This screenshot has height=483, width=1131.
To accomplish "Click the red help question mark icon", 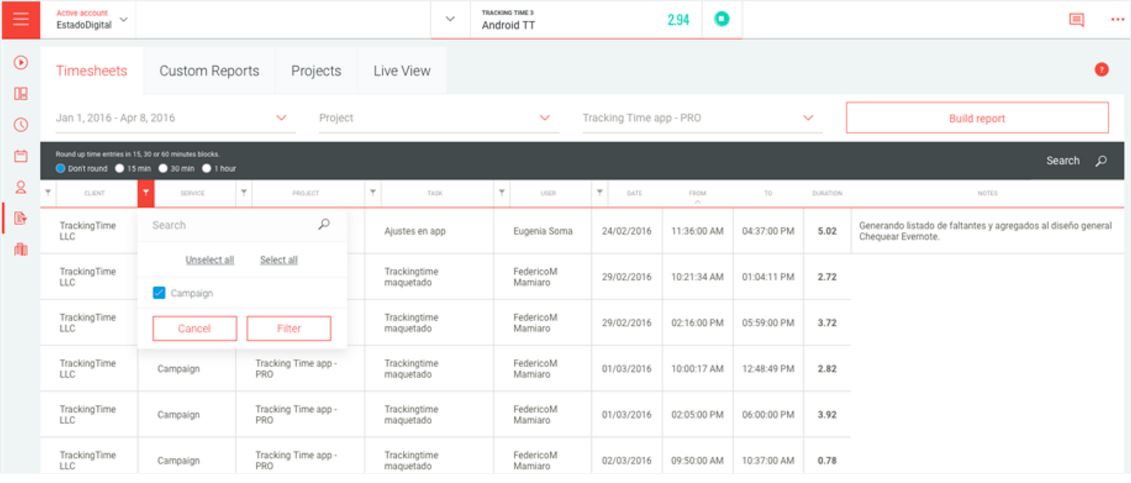I will click(1101, 70).
